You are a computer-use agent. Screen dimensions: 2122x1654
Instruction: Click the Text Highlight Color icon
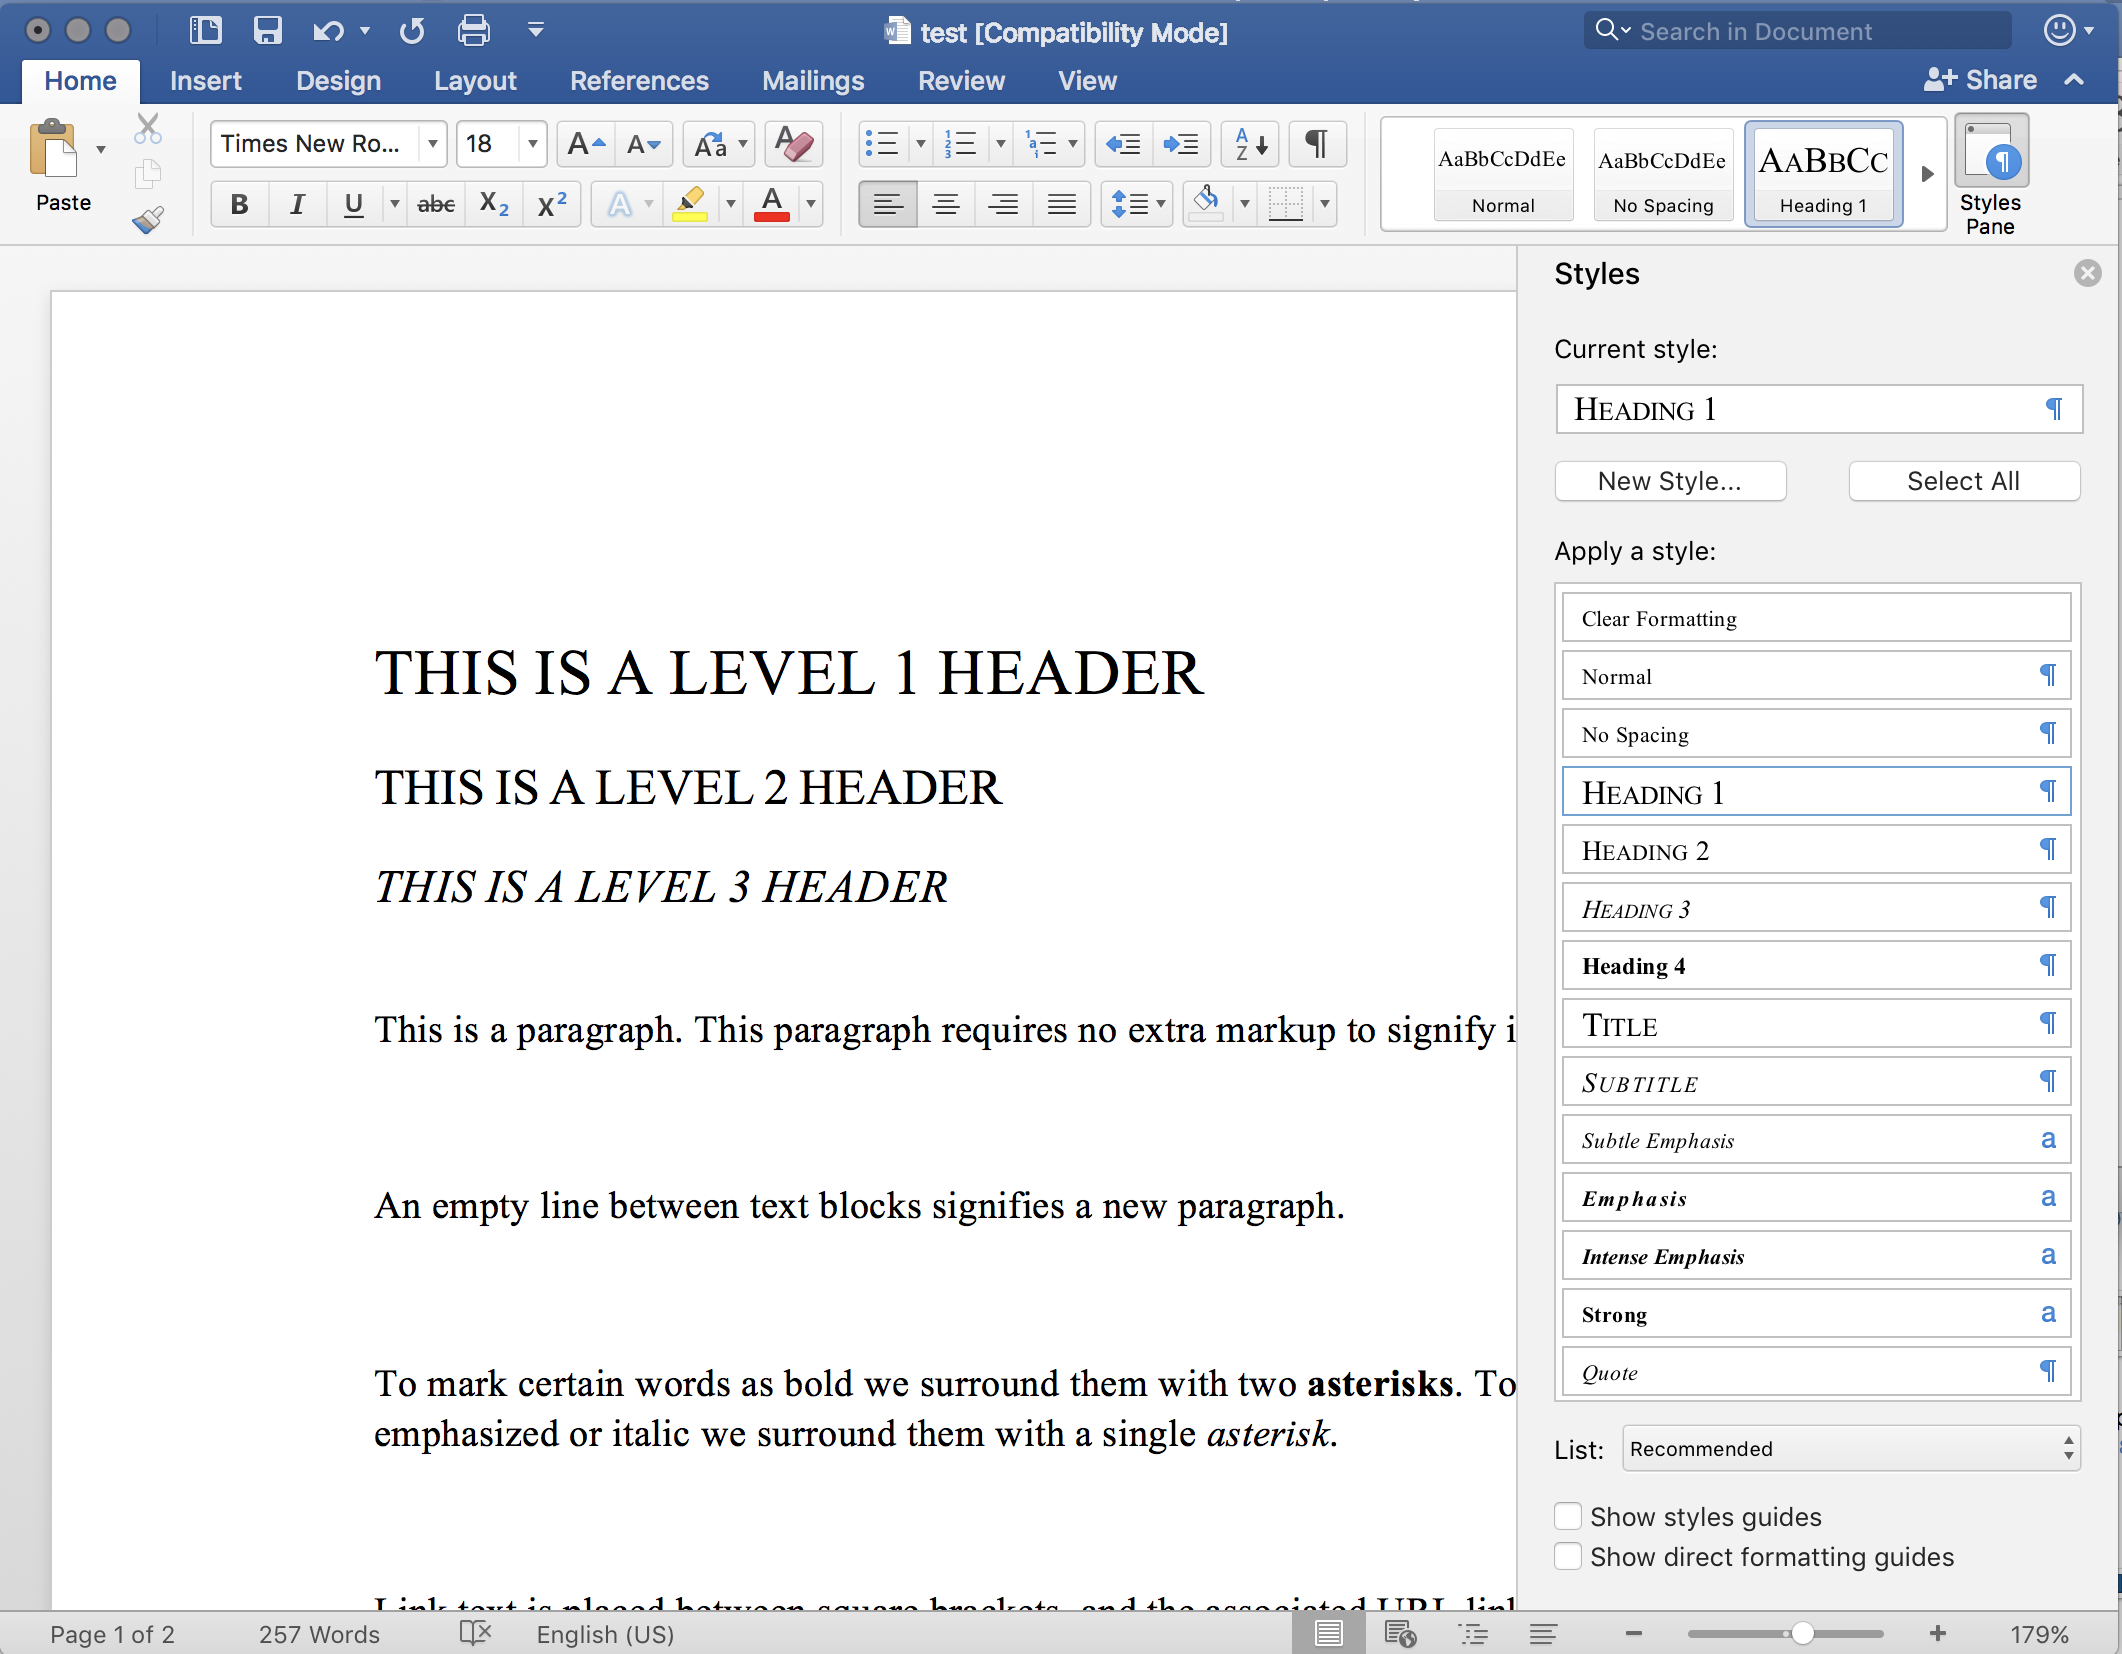pyautogui.click(x=687, y=205)
